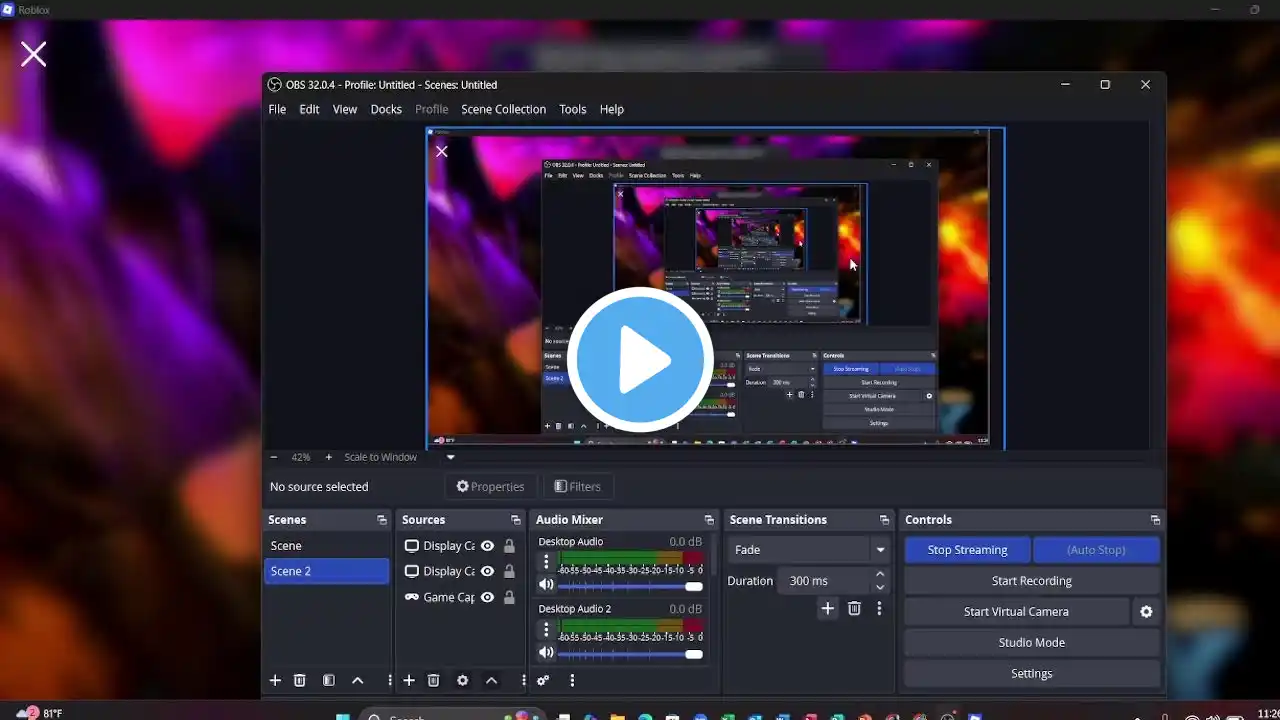The image size is (1280, 720).
Task: Open scene filters icon in Scenes toolbar
Action: [328, 680]
